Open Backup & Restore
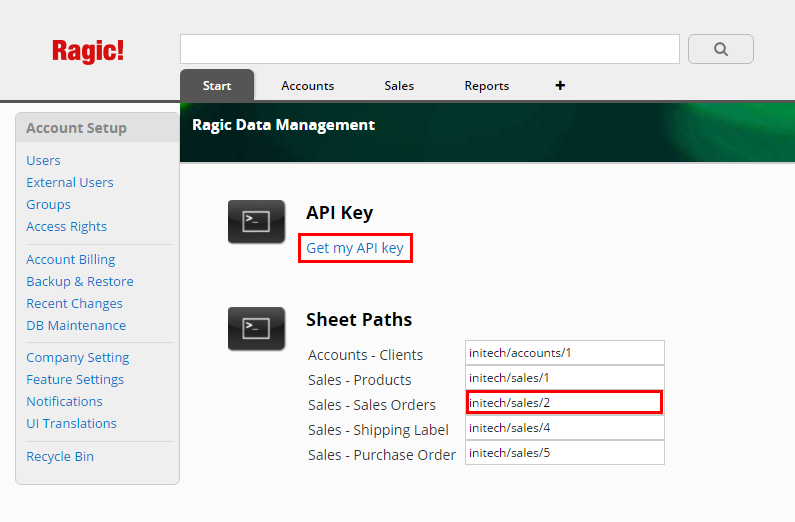Screen dimensions: 795x522 pos(80,281)
